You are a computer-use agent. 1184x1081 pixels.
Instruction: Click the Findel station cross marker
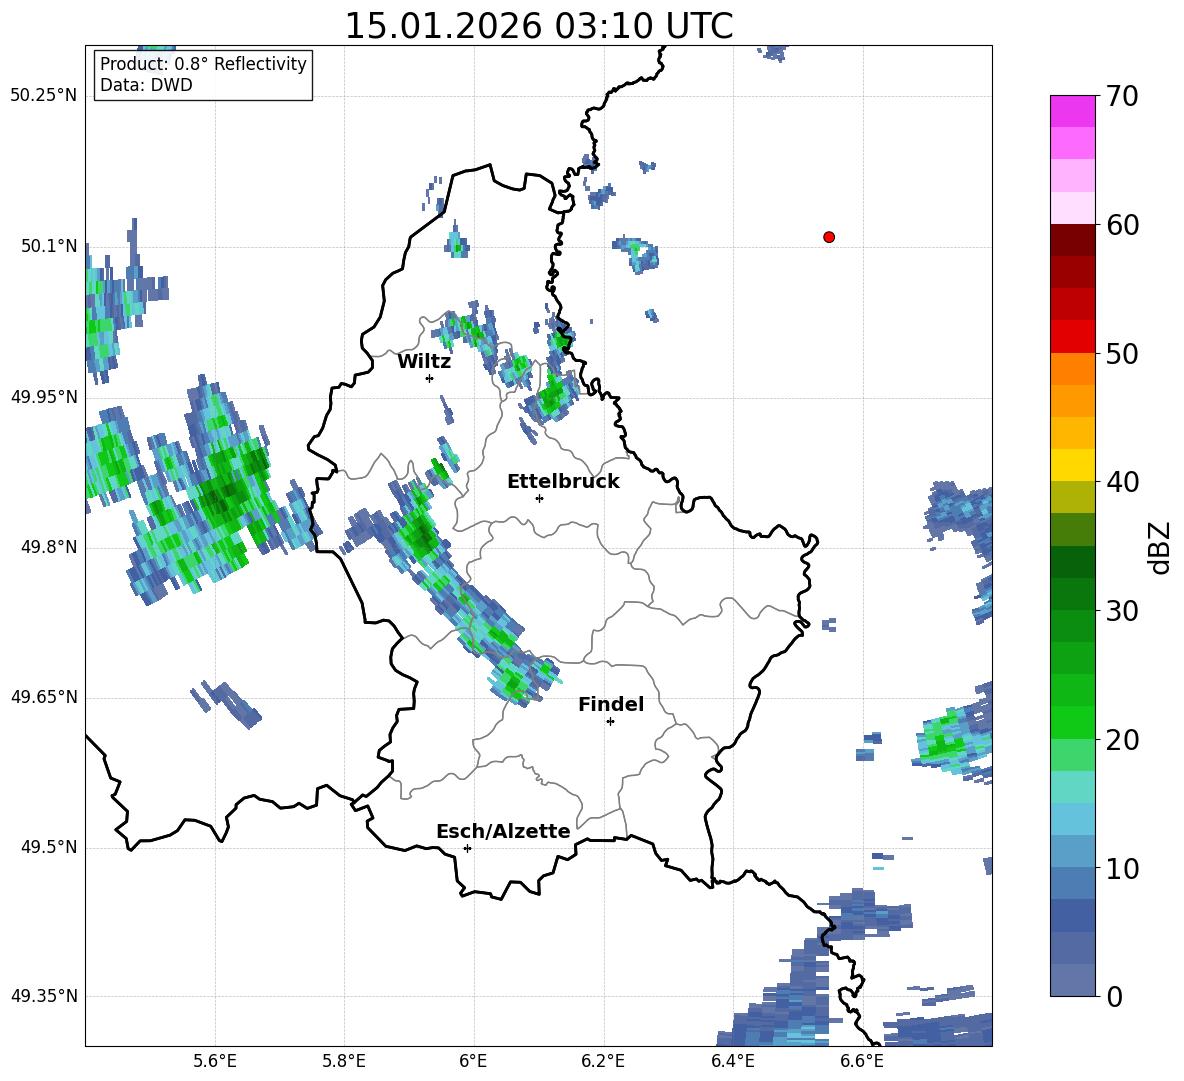pyautogui.click(x=610, y=721)
